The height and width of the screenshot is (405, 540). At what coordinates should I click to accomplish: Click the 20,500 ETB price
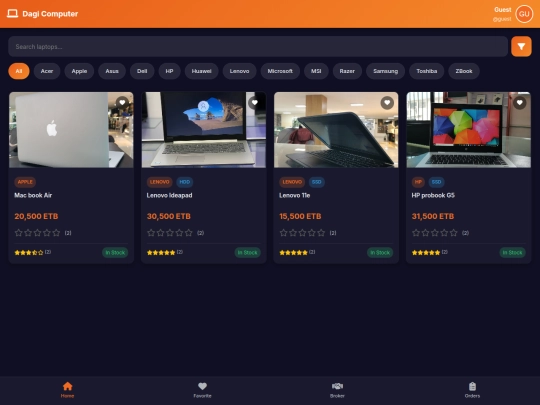click(x=36, y=216)
